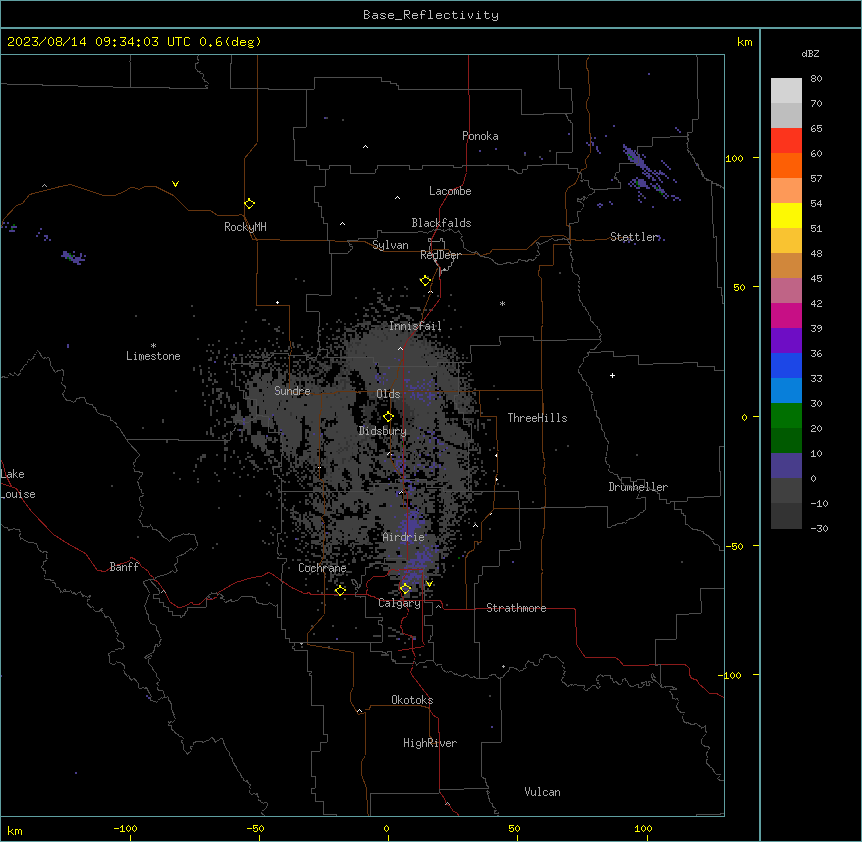Click the Okotoks label

[412, 700]
